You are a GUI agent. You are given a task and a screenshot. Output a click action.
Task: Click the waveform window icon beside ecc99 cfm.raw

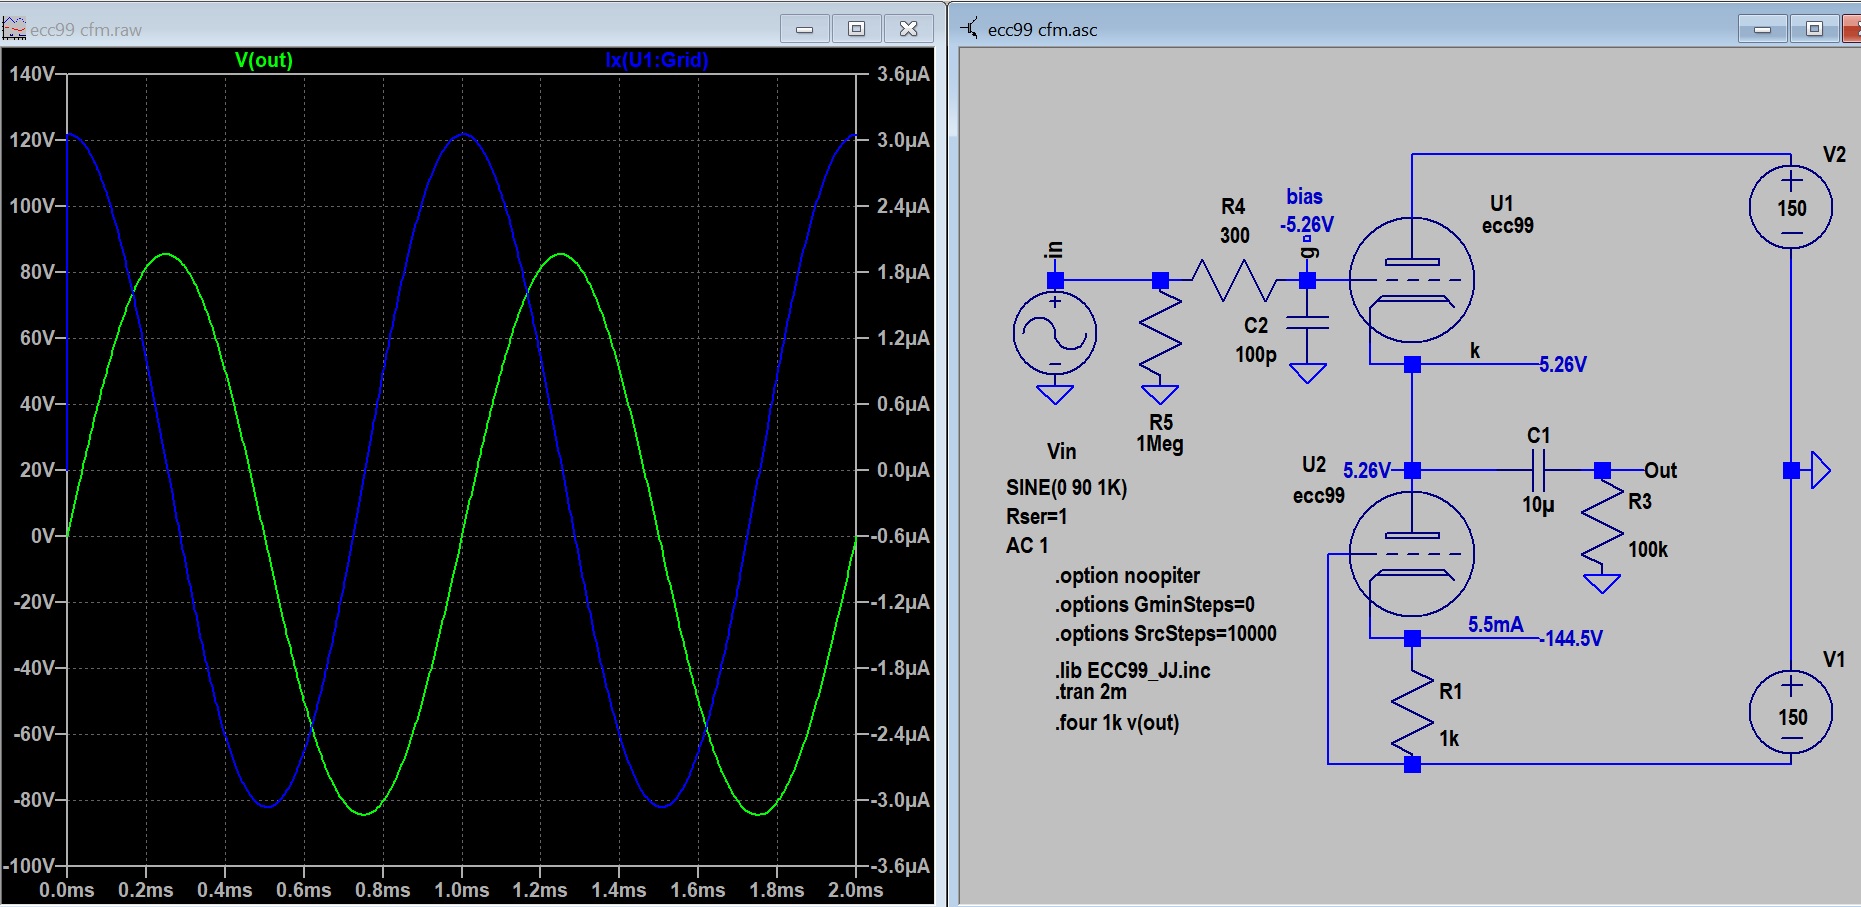[x=14, y=29]
